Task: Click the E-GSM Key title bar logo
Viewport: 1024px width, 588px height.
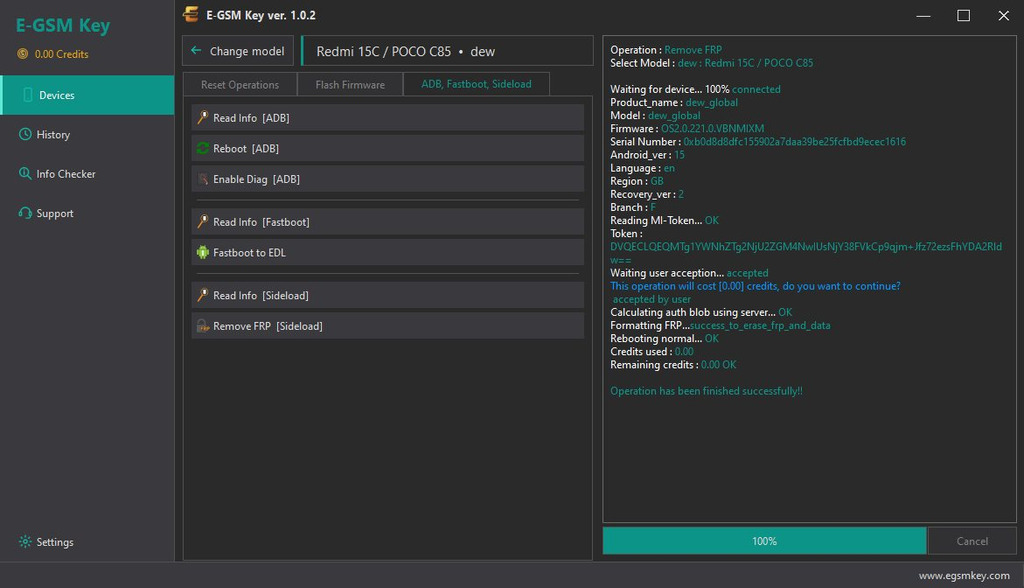Action: [x=191, y=14]
